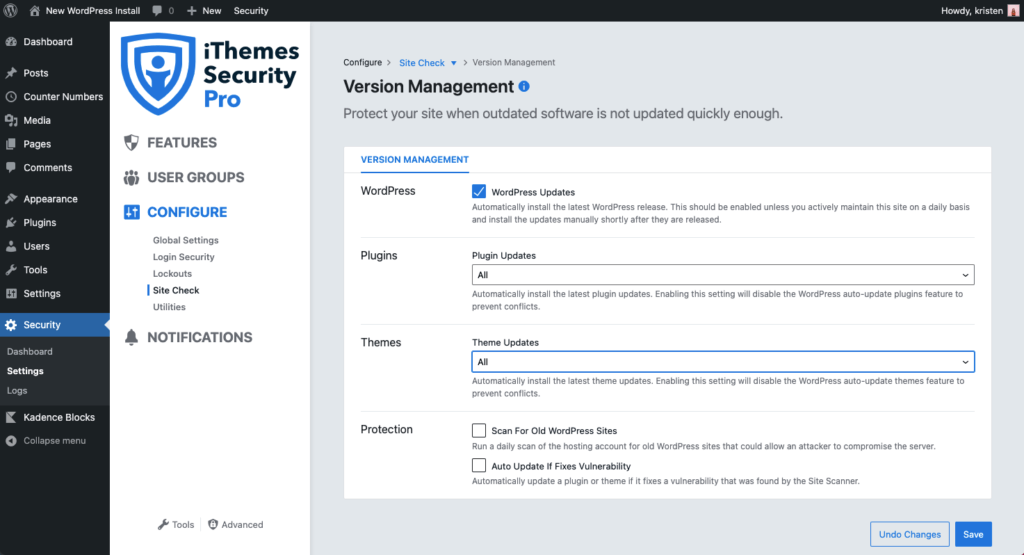Enable Scan For Old WordPress Sites checkbox

479,430
